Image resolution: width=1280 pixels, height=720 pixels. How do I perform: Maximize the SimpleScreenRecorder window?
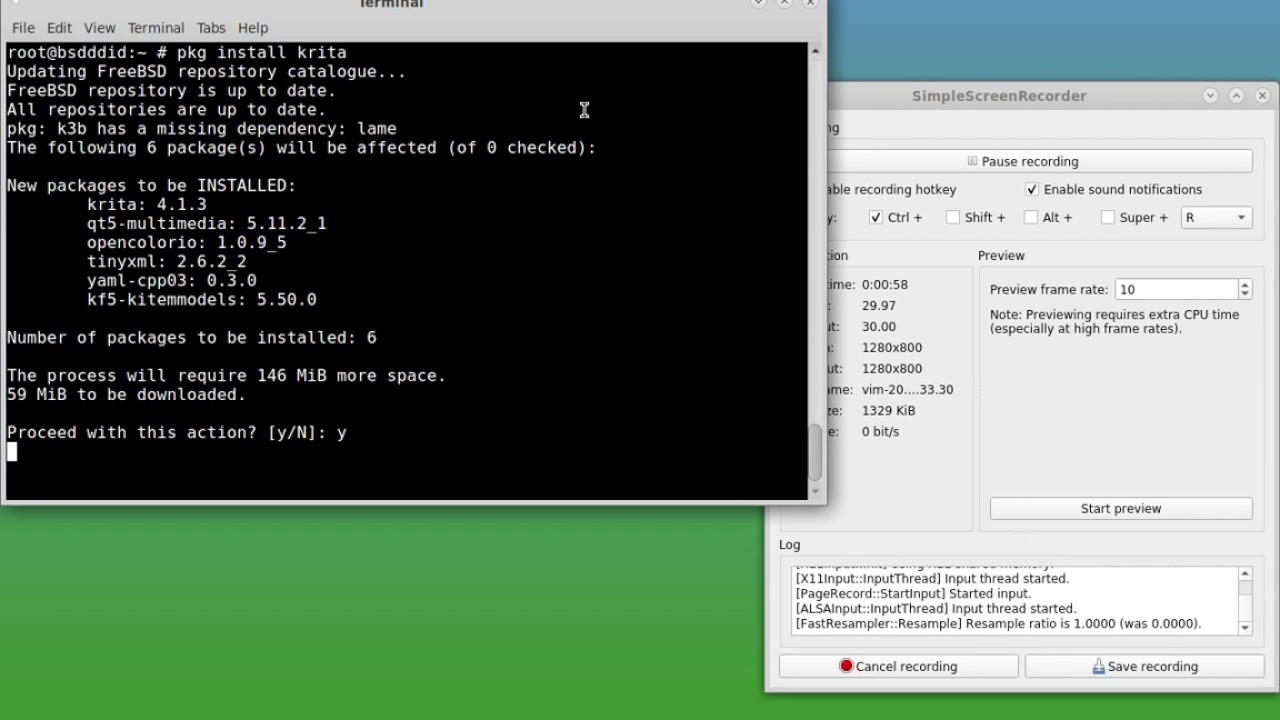(1236, 96)
